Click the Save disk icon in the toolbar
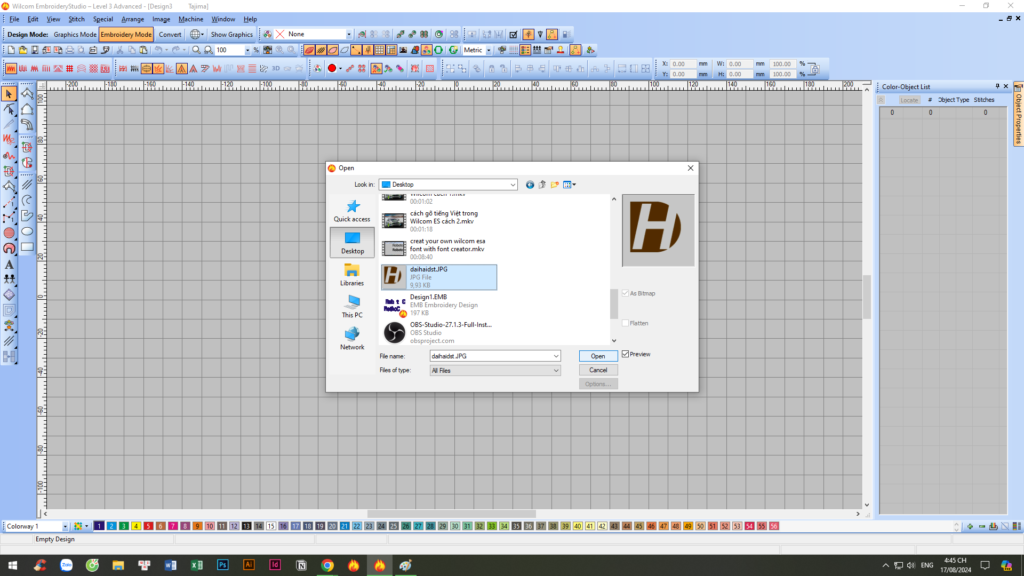The width and height of the screenshot is (1024, 576). [x=35, y=50]
